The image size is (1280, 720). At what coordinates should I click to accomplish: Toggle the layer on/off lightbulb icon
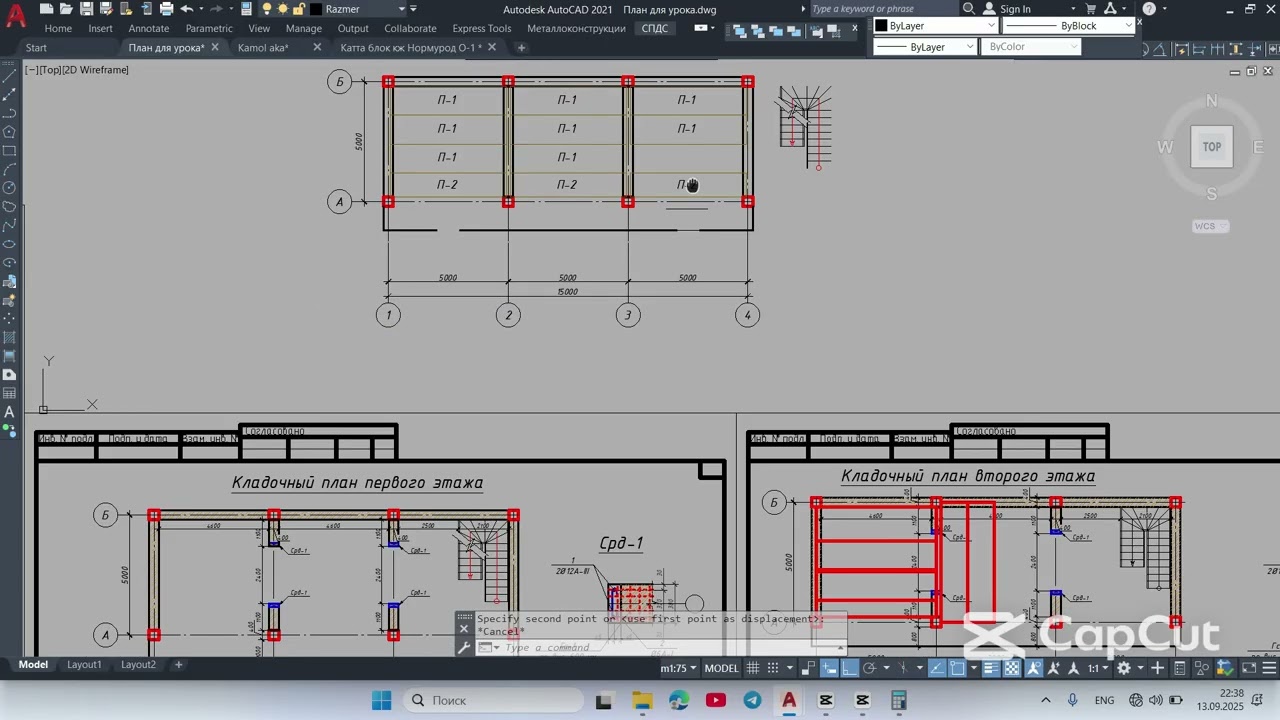pos(266,9)
